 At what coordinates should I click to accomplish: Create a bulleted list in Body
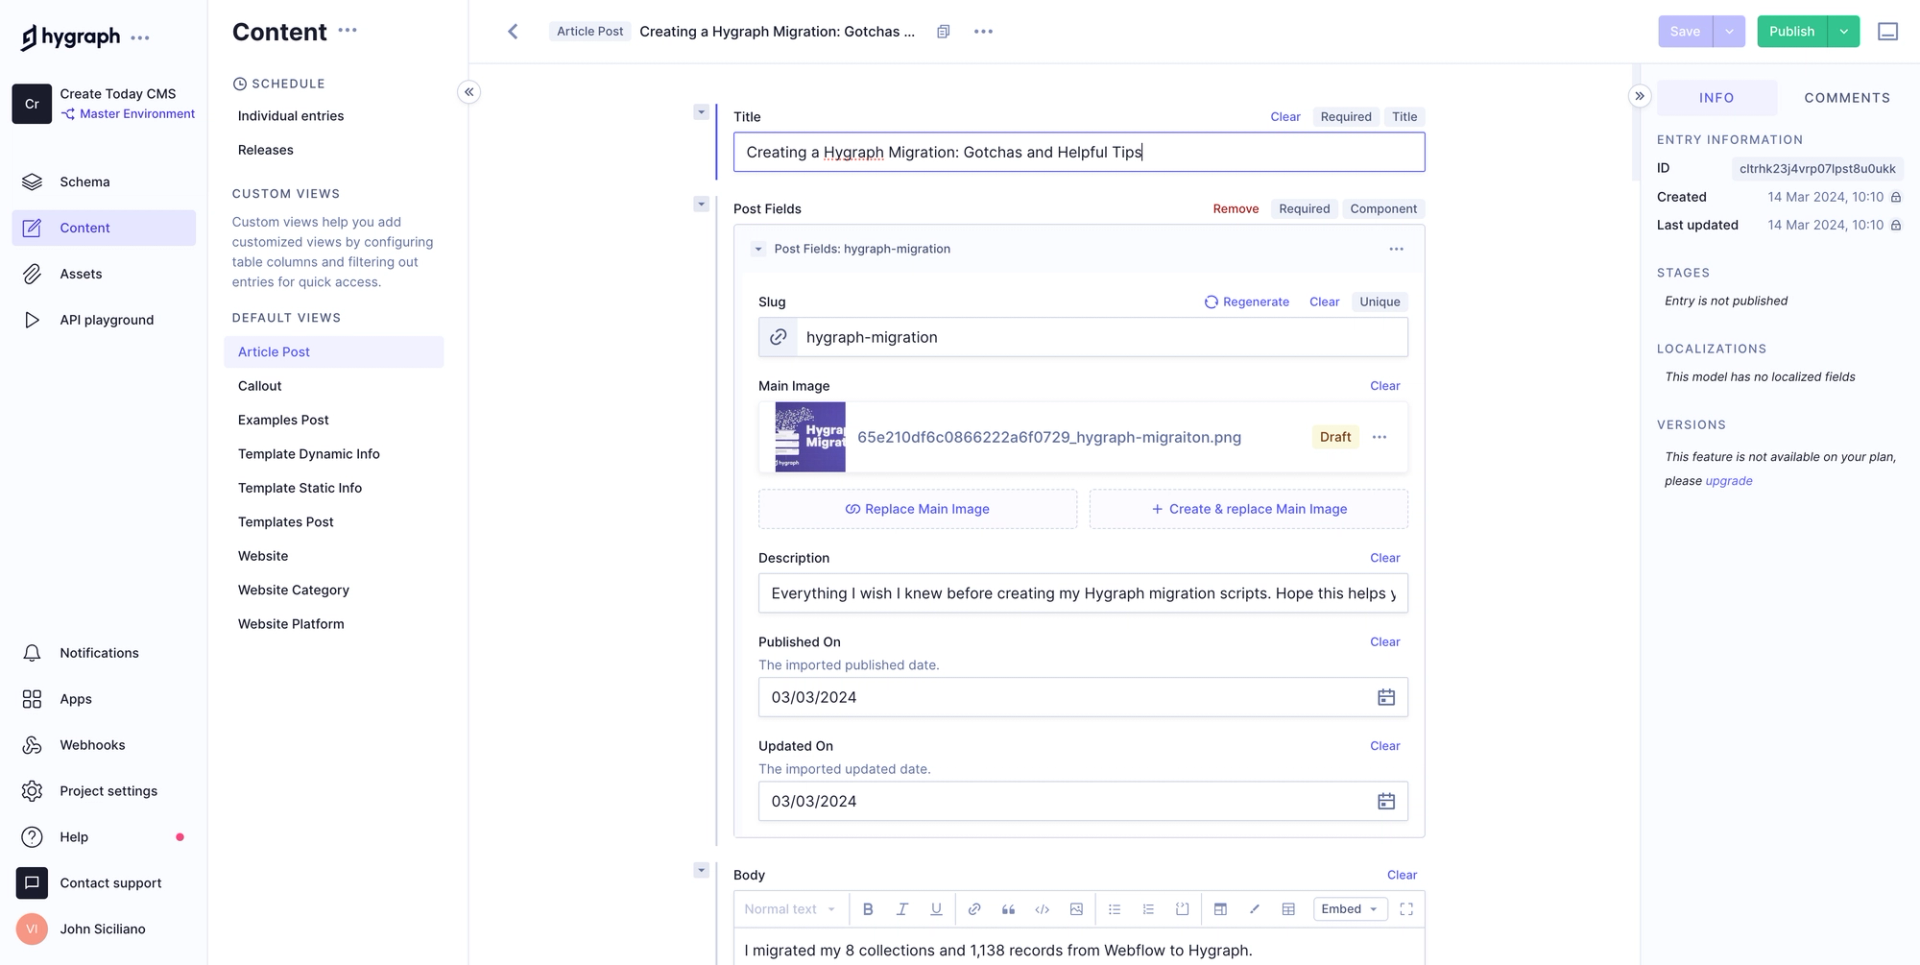tap(1114, 909)
